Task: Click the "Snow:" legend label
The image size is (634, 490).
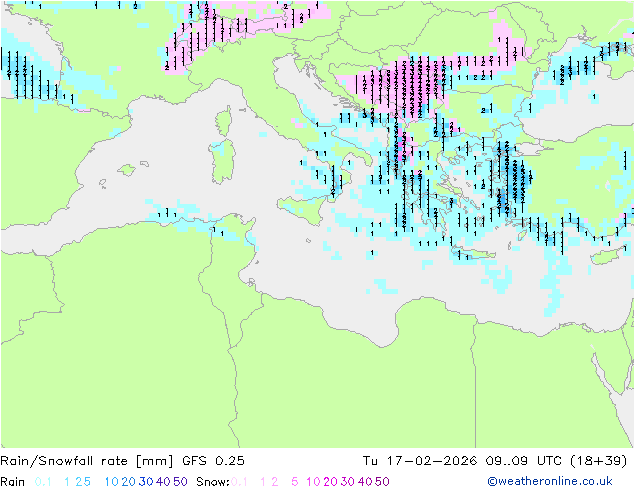Action: 213,482
